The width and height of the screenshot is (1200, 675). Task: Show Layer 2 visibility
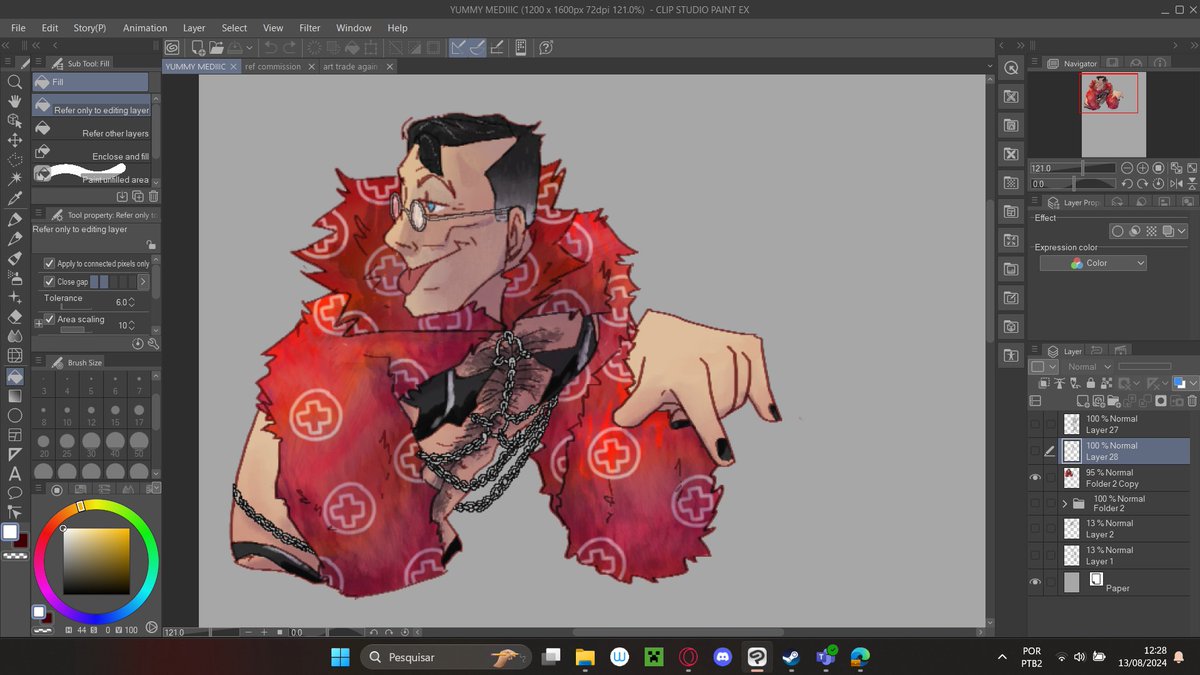[1035, 528]
